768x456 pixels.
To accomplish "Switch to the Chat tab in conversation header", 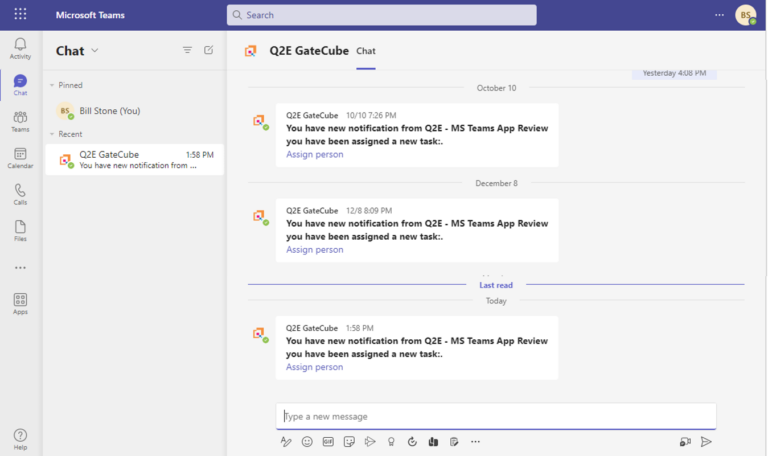I will [366, 51].
